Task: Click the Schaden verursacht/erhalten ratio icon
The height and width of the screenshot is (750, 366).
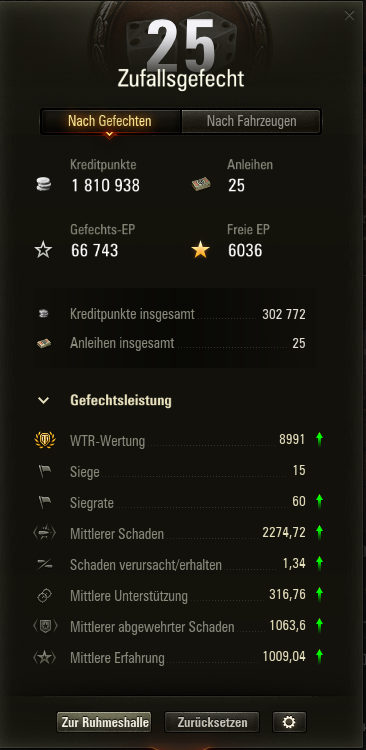Action: (x=44, y=564)
